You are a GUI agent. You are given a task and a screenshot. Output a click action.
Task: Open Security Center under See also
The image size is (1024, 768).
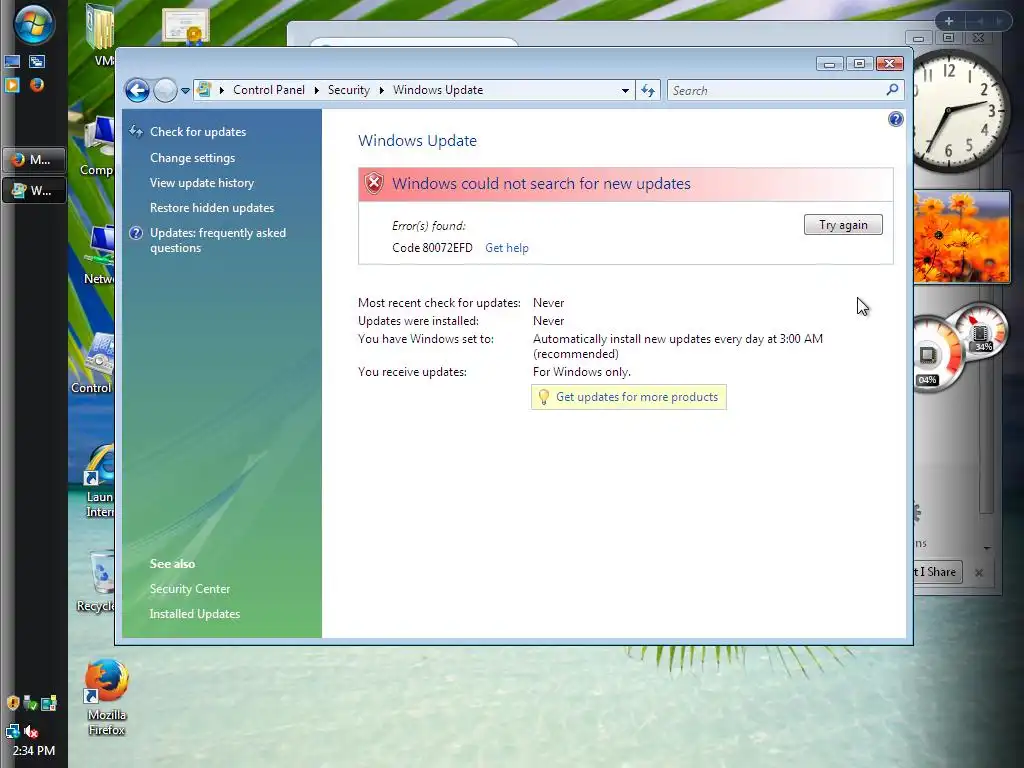pyautogui.click(x=189, y=588)
